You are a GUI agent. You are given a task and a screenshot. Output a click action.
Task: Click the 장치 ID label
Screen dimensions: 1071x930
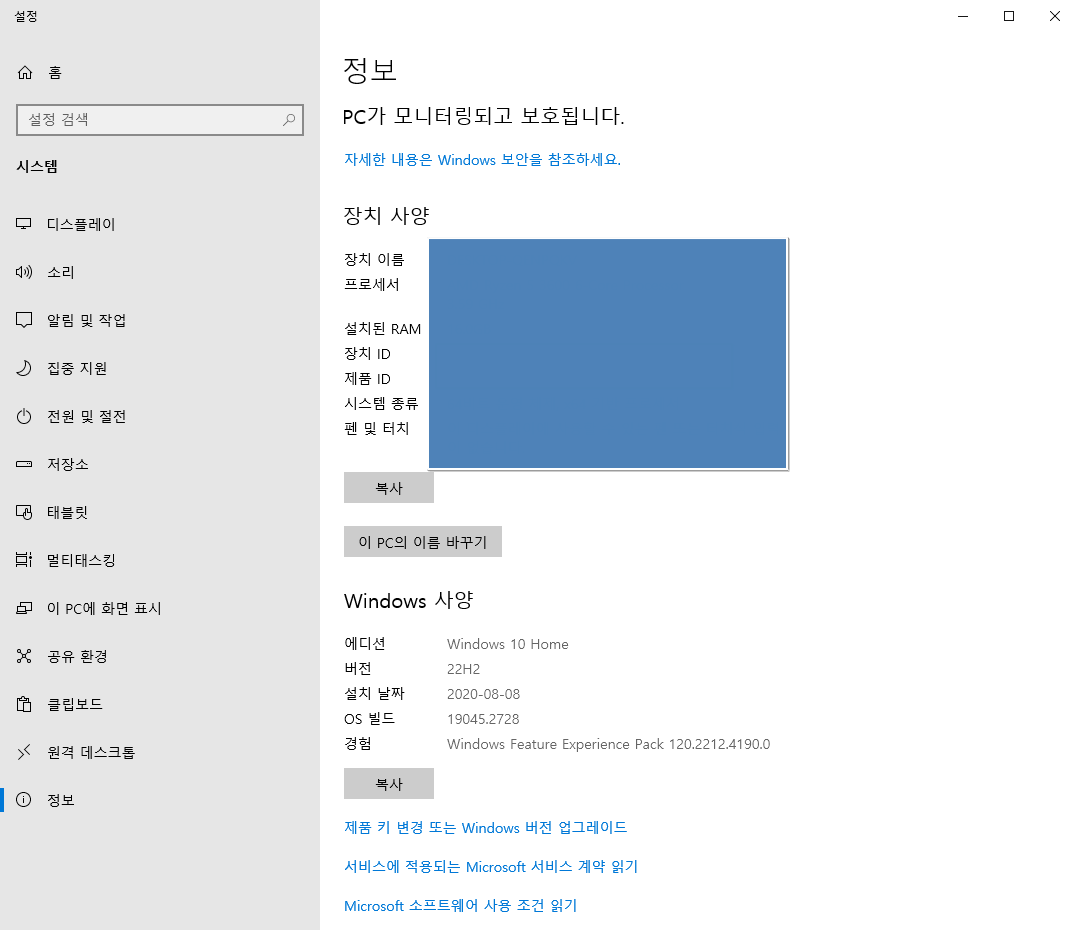[367, 354]
